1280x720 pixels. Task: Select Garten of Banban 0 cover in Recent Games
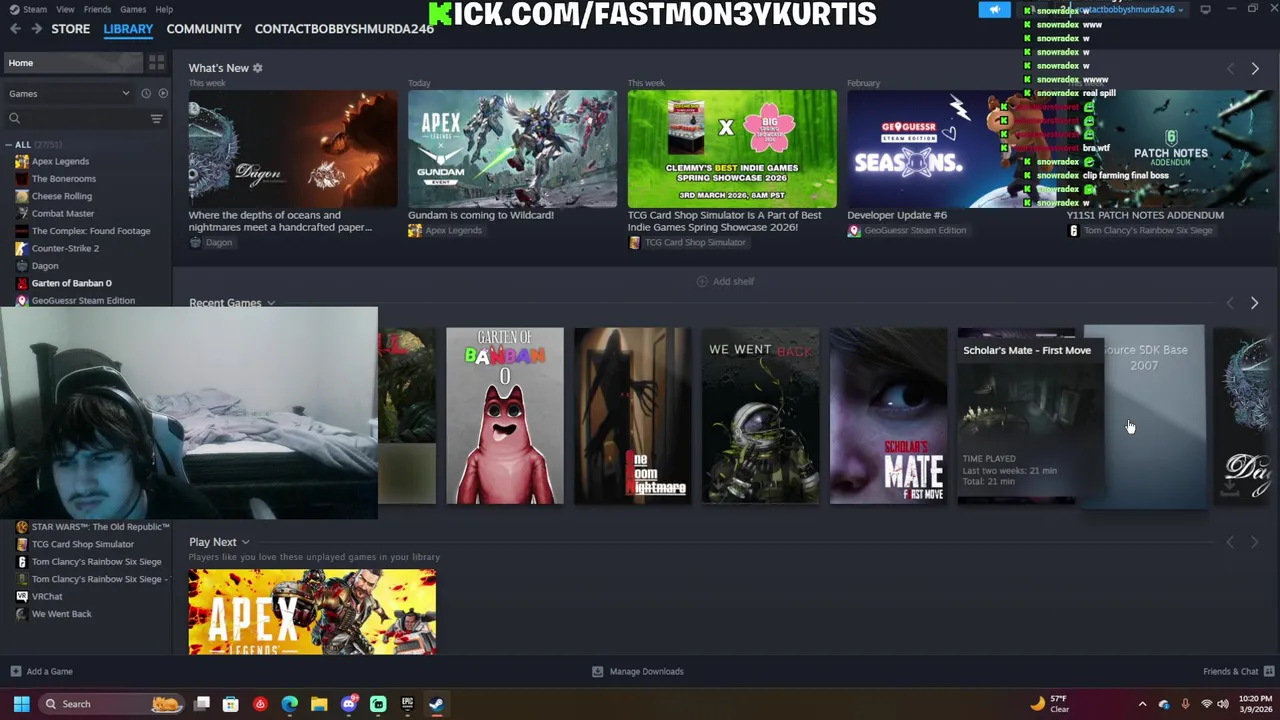pos(505,416)
